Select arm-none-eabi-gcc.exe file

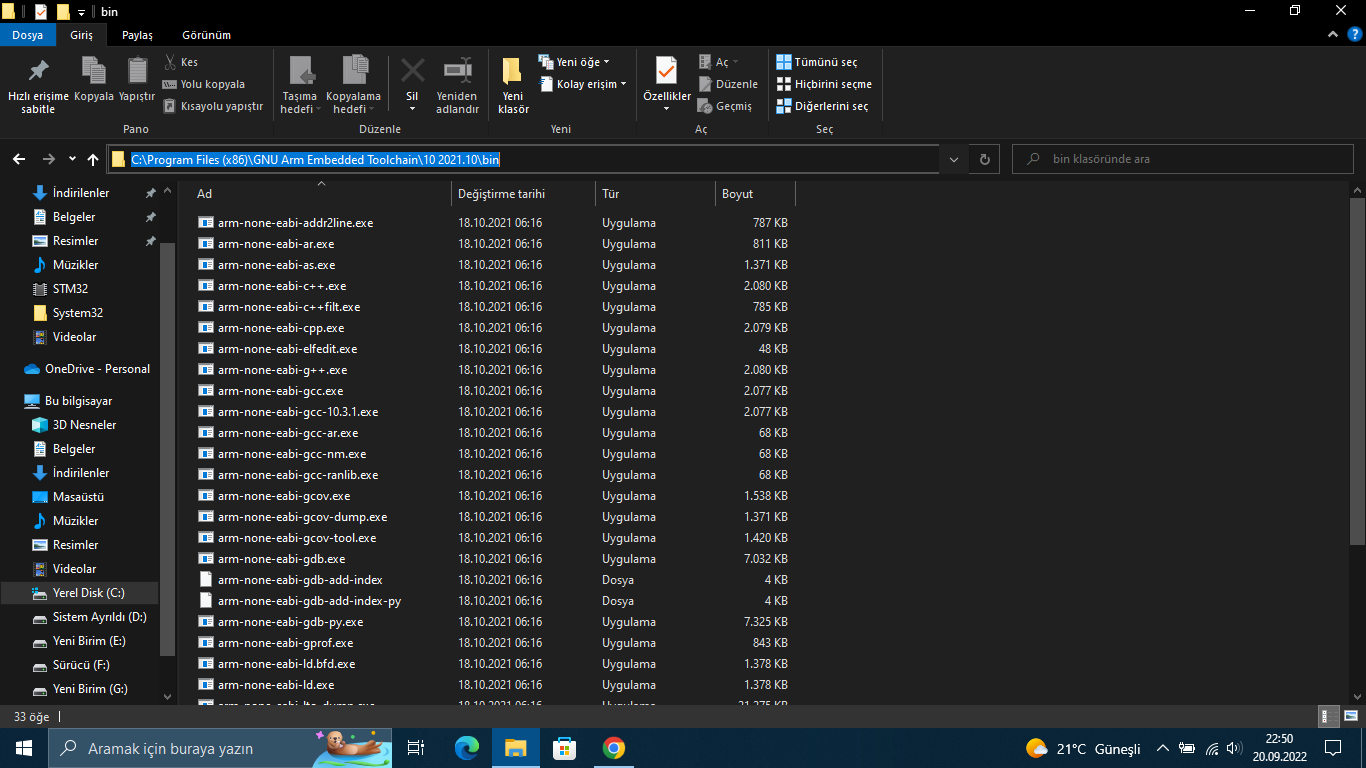coord(280,391)
